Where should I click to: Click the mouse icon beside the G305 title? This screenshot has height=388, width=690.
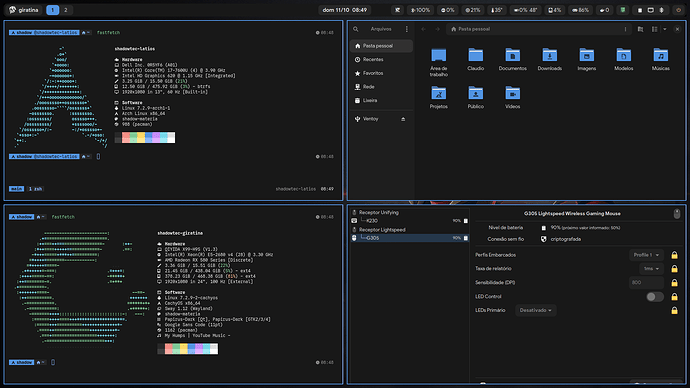coord(677,214)
